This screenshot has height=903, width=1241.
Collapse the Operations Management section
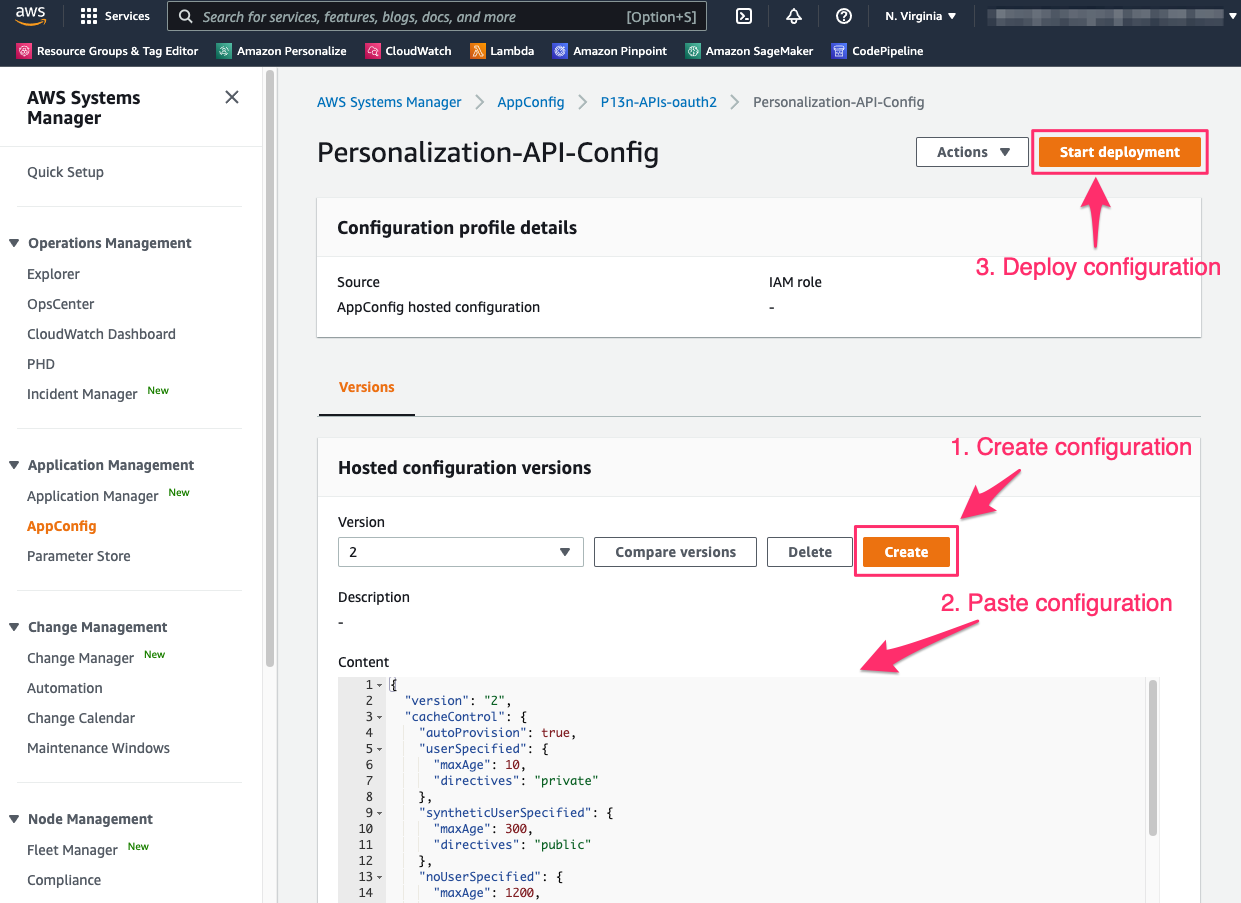pos(14,243)
